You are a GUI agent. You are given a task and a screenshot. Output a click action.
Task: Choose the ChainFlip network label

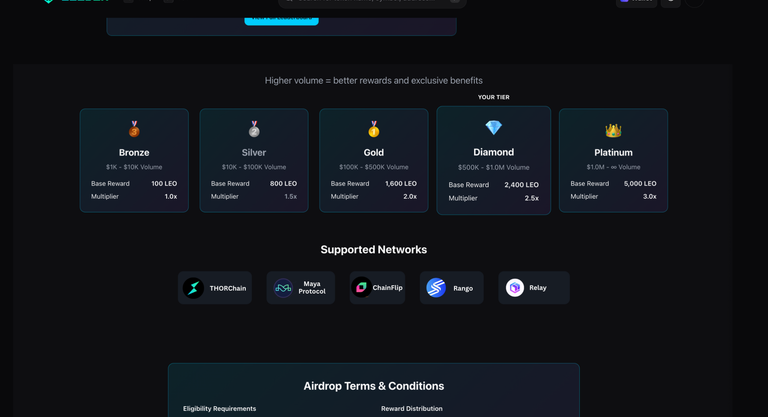(387, 288)
